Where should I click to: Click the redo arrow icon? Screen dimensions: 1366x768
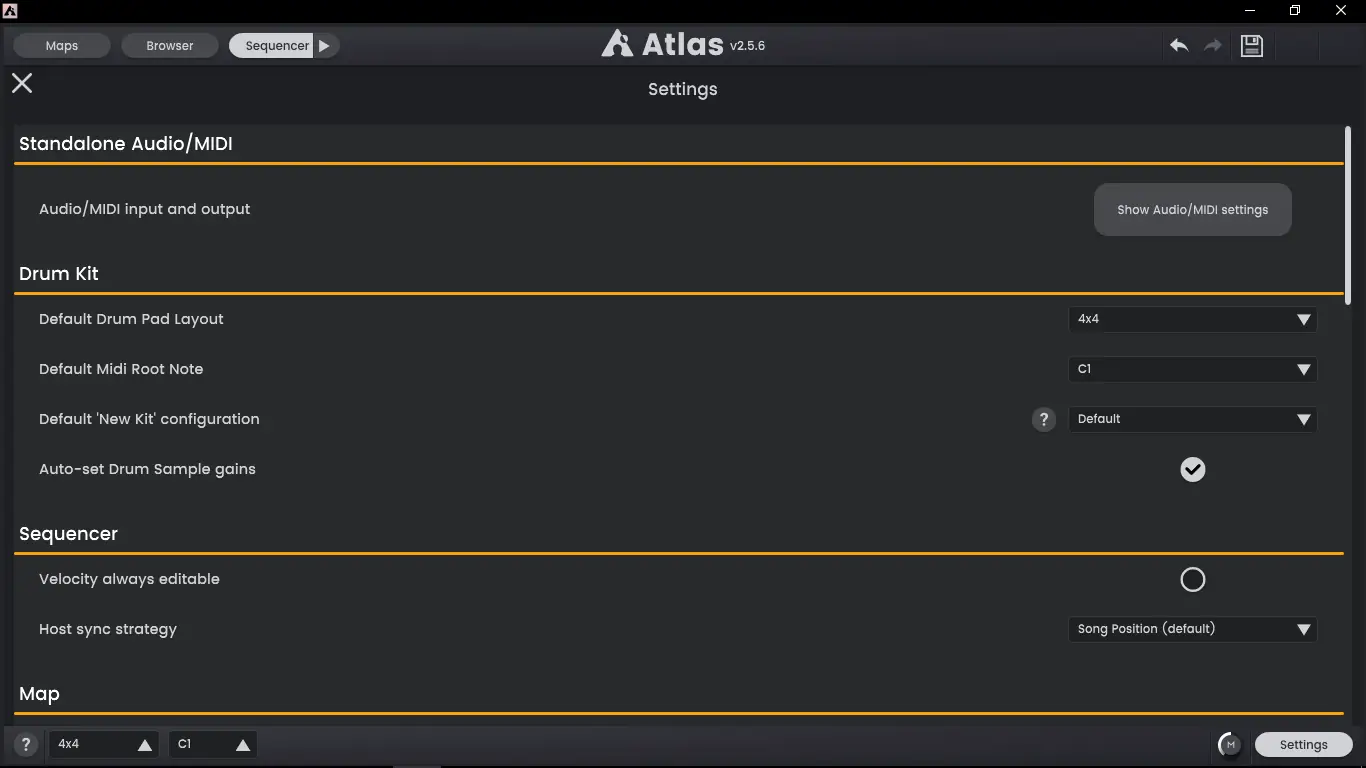coord(1213,46)
